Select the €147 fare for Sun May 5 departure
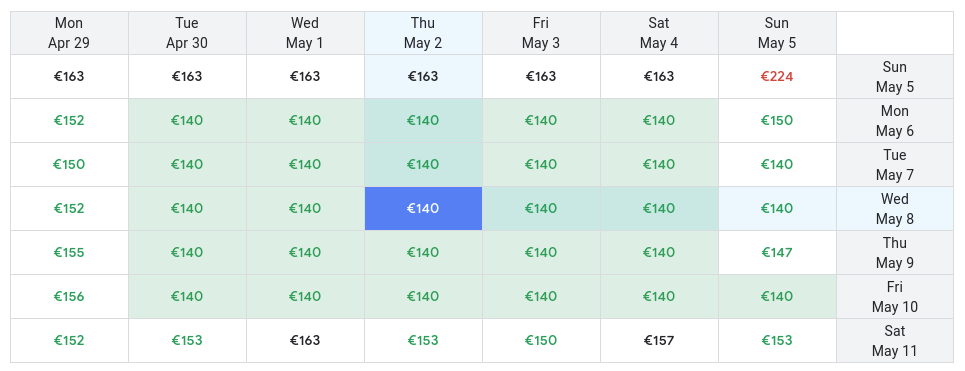The height and width of the screenshot is (371, 965). pyautogui.click(x=777, y=252)
